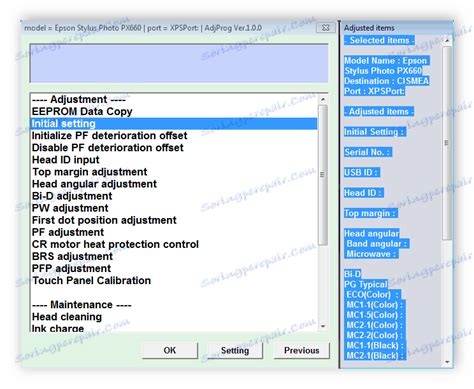Click Destination : CISMEA text

(x=386, y=81)
